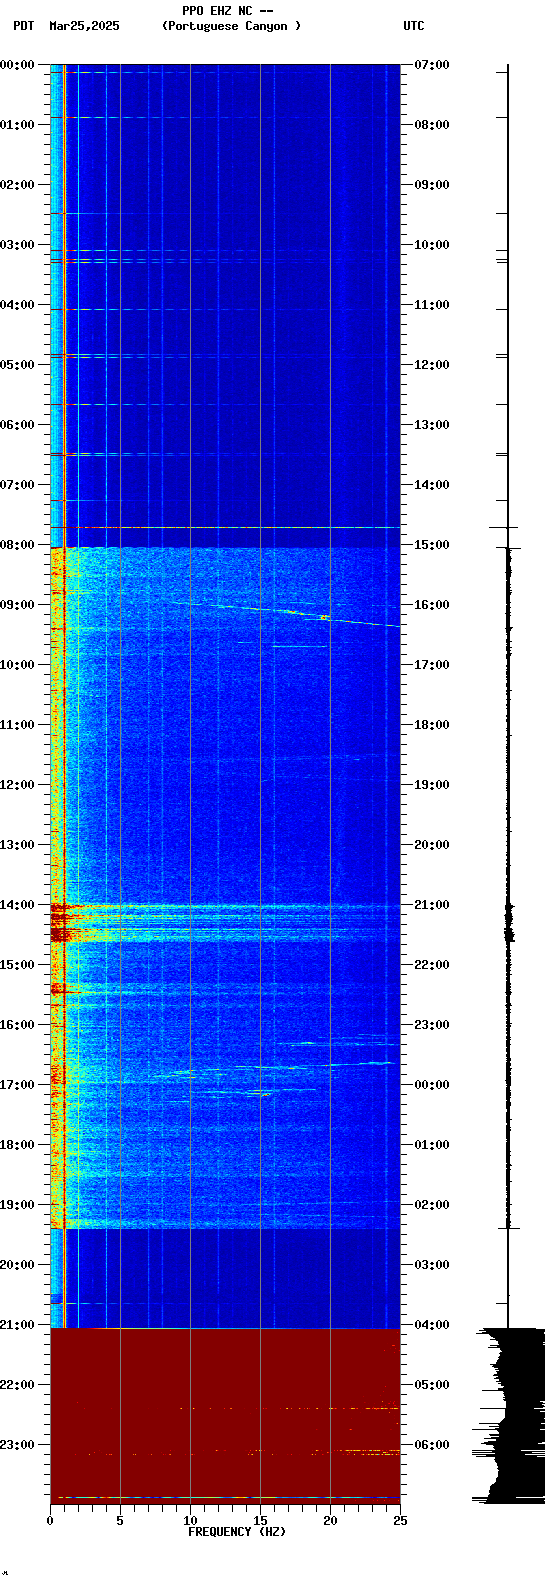
Task: Click the PDT time label "21:00"
Action: tap(17, 1325)
